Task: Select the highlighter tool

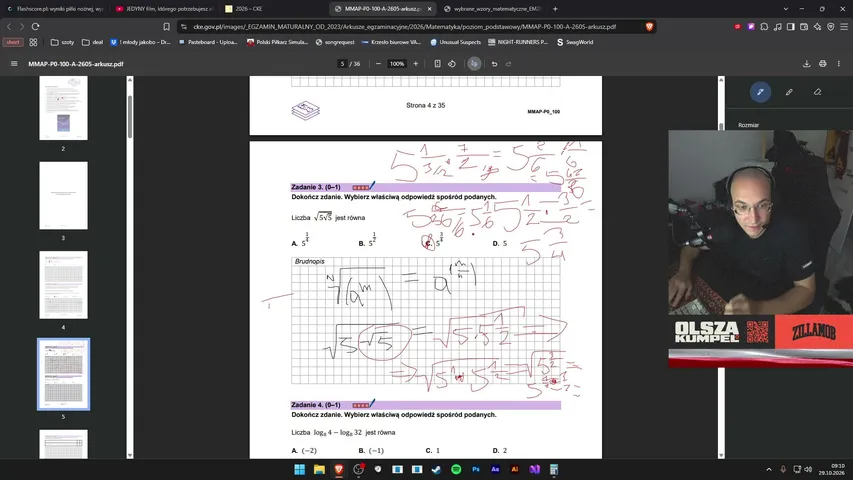Action: click(x=789, y=92)
